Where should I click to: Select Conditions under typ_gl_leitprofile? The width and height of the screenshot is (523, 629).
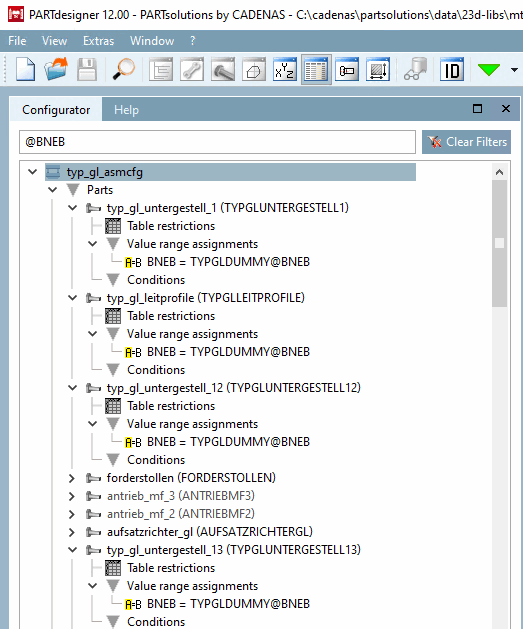pyautogui.click(x=156, y=370)
